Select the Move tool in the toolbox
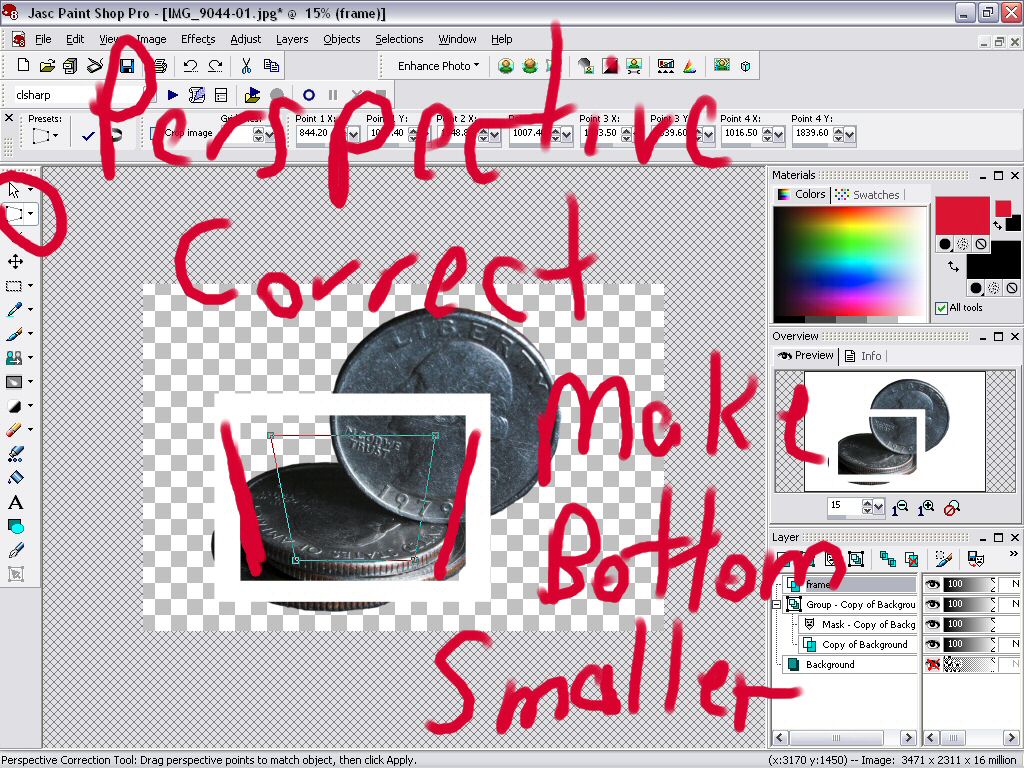Image resolution: width=1024 pixels, height=768 pixels. click(15, 261)
